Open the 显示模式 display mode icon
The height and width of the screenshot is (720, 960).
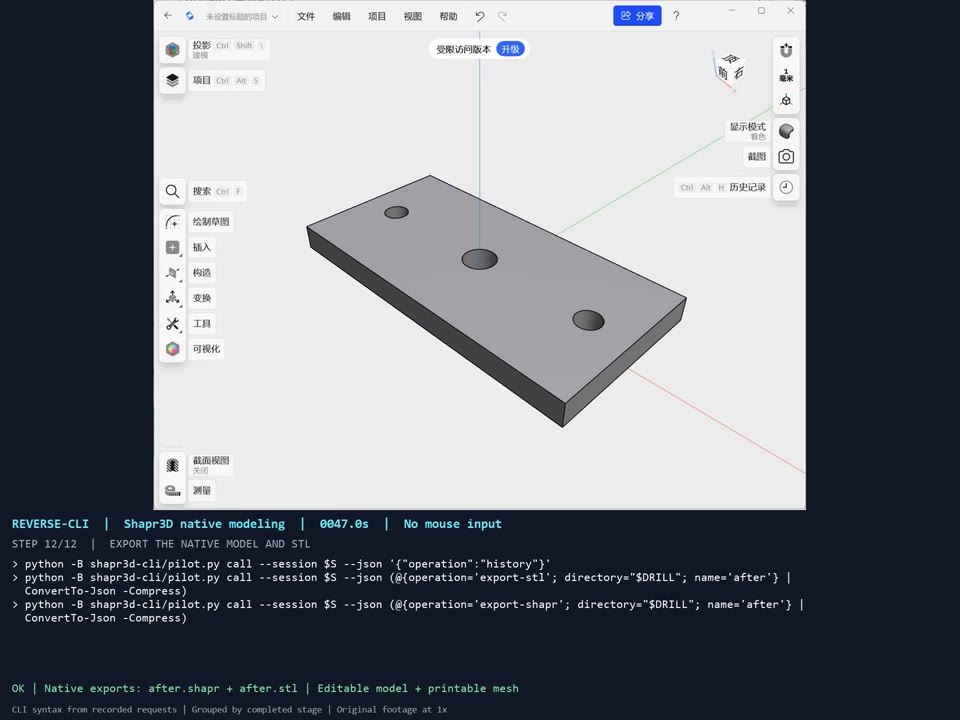(x=786, y=131)
